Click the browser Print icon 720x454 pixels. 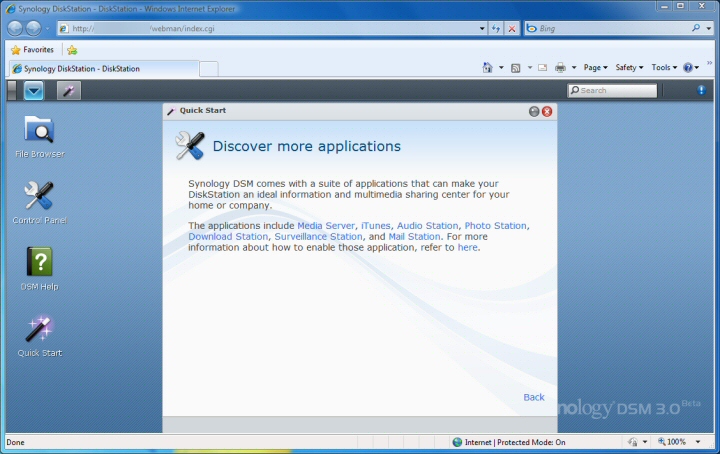tap(560, 67)
